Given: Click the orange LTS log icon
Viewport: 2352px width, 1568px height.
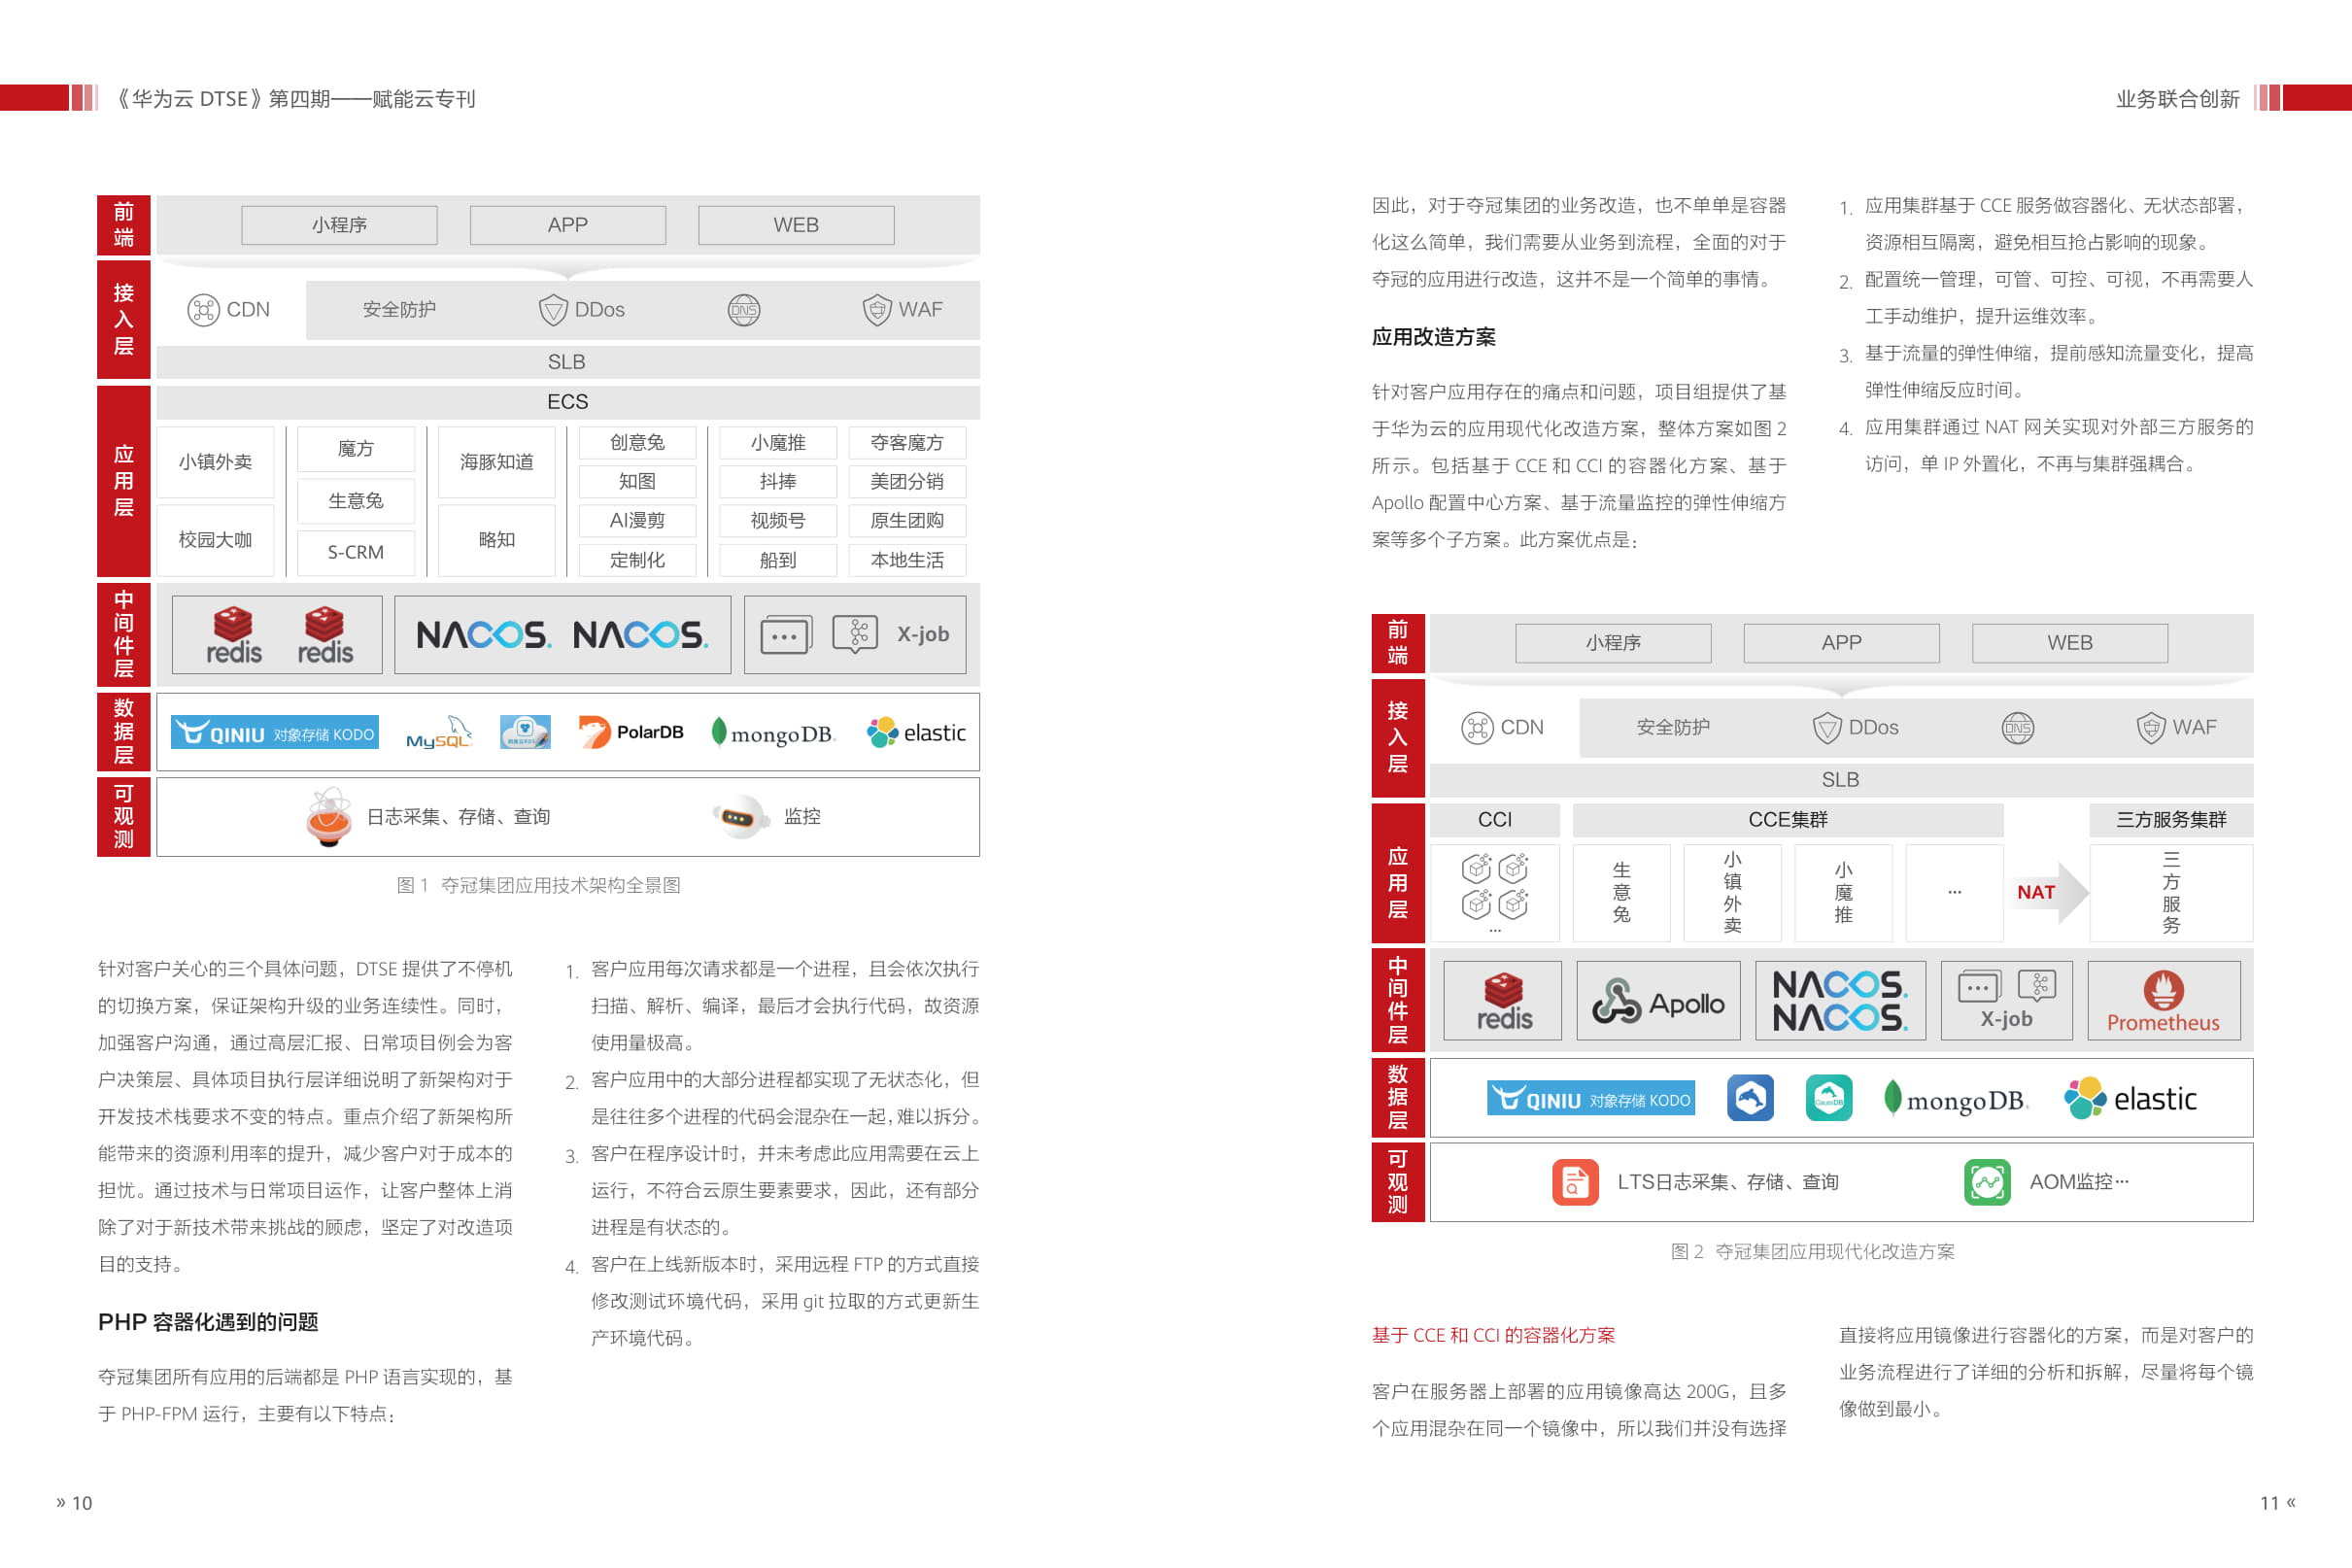Looking at the screenshot, I should click(x=1575, y=1182).
